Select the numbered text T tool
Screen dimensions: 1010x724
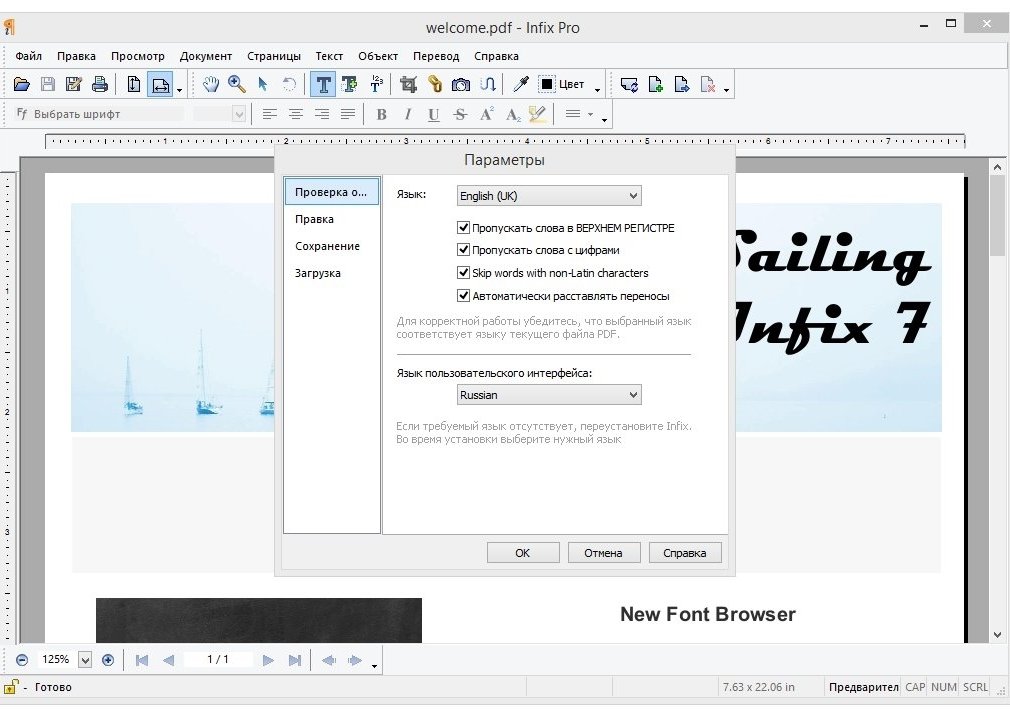(376, 84)
